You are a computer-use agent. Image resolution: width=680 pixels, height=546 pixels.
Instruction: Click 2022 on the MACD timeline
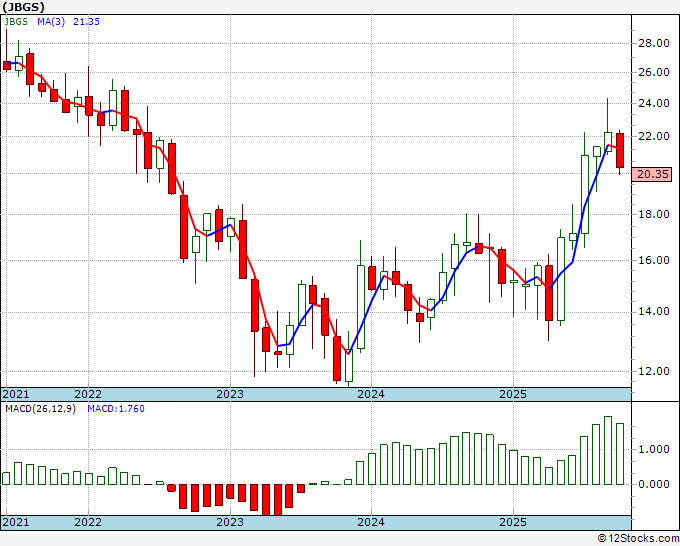pyautogui.click(x=88, y=522)
